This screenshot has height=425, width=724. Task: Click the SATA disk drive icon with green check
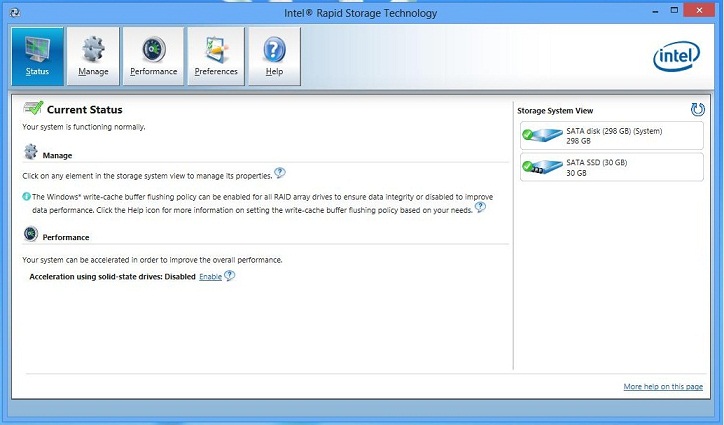[x=542, y=135]
